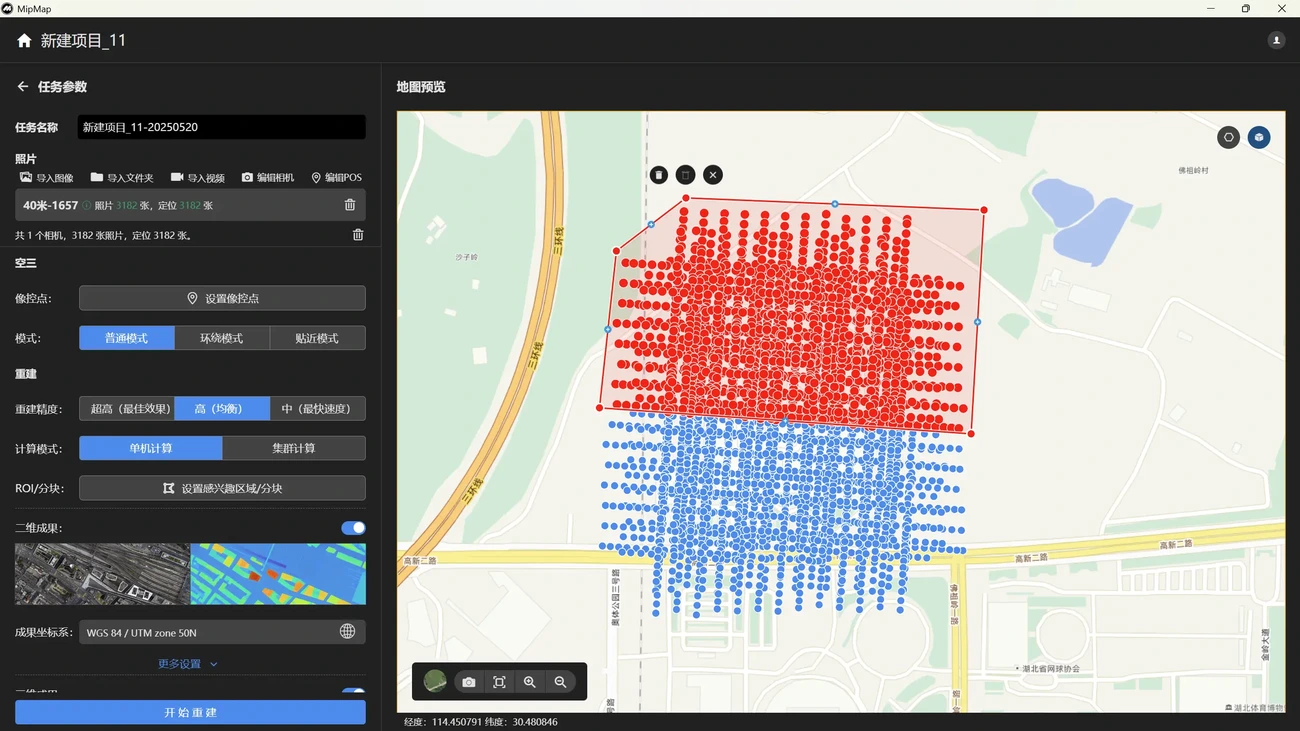
Task: Select 超高（最佳效果）reconstruction precision
Action: point(127,408)
